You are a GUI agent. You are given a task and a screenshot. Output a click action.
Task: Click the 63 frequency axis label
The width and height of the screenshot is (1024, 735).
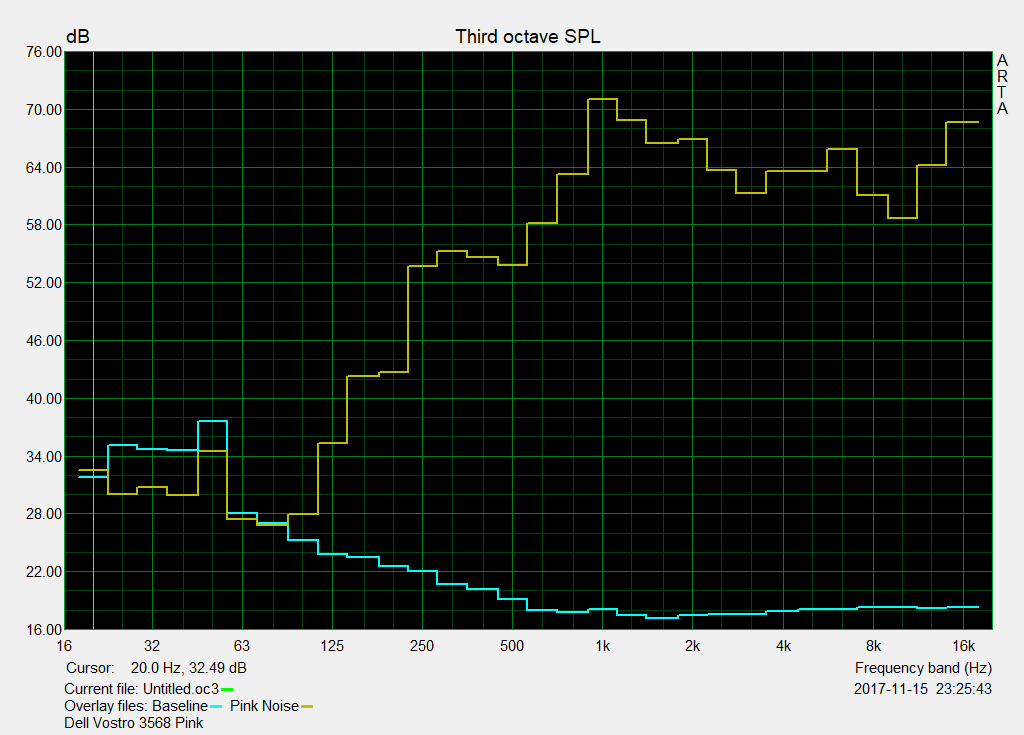point(242,646)
